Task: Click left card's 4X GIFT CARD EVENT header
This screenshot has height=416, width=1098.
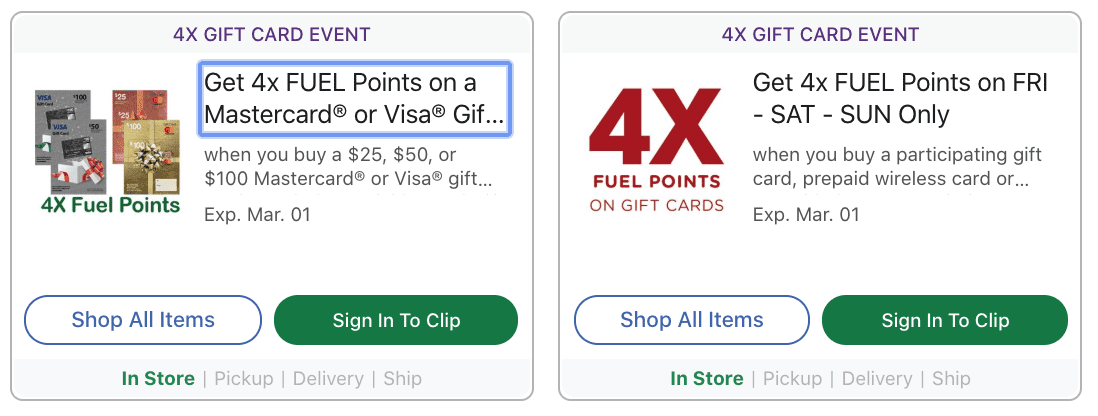Action: tap(272, 34)
